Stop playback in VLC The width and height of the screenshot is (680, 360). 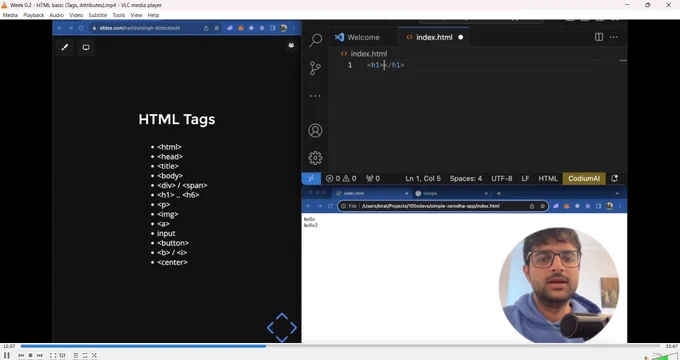pyautogui.click(x=30, y=355)
